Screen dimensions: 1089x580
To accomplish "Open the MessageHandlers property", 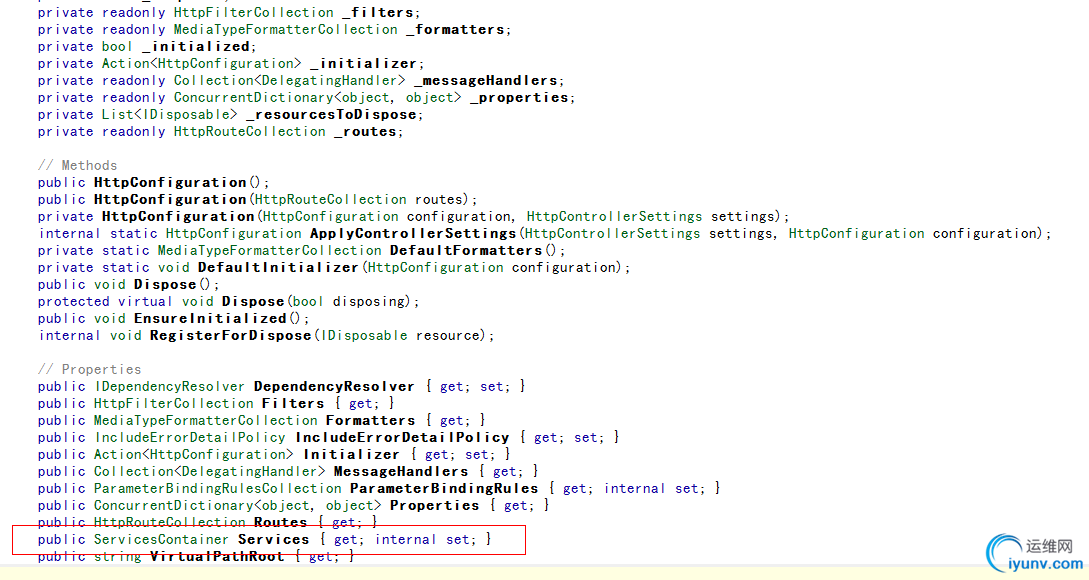I will coord(401,472).
